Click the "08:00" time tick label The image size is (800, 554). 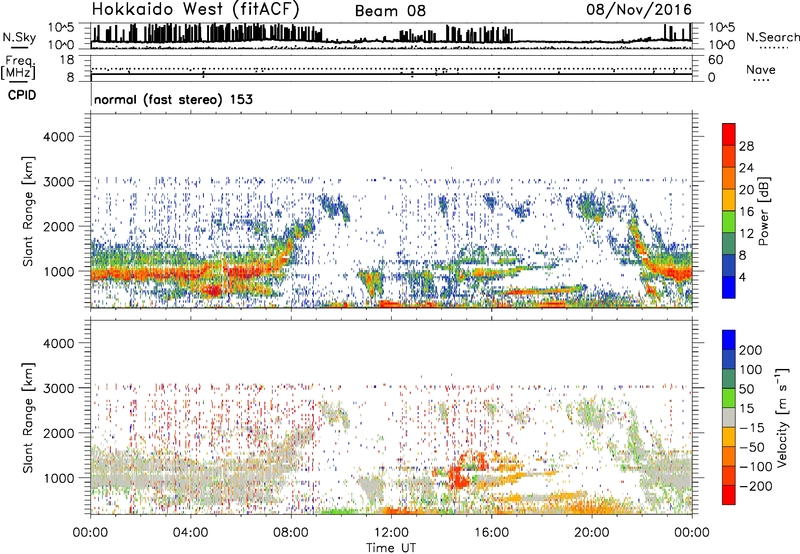(290, 533)
